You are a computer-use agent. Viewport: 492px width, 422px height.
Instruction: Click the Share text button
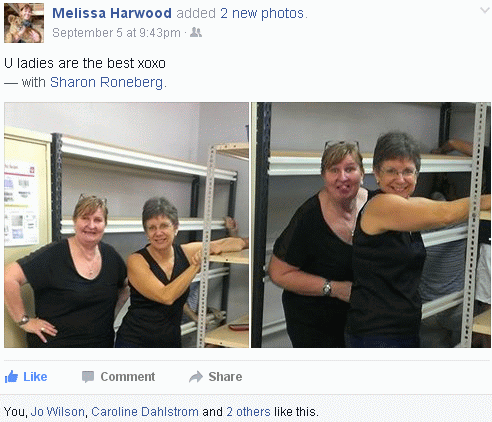click(225, 377)
